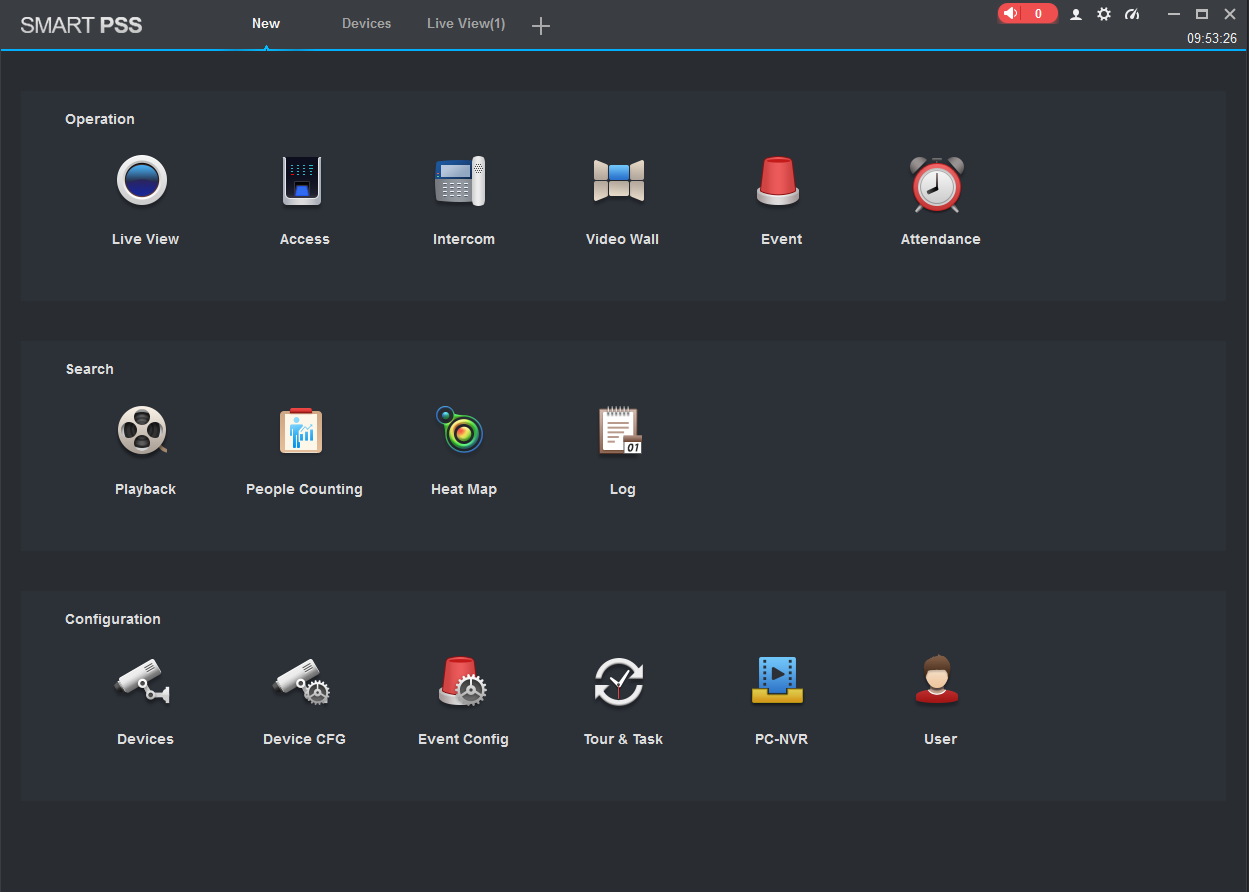Click the Live View label
This screenshot has height=892, width=1249.
[146, 239]
